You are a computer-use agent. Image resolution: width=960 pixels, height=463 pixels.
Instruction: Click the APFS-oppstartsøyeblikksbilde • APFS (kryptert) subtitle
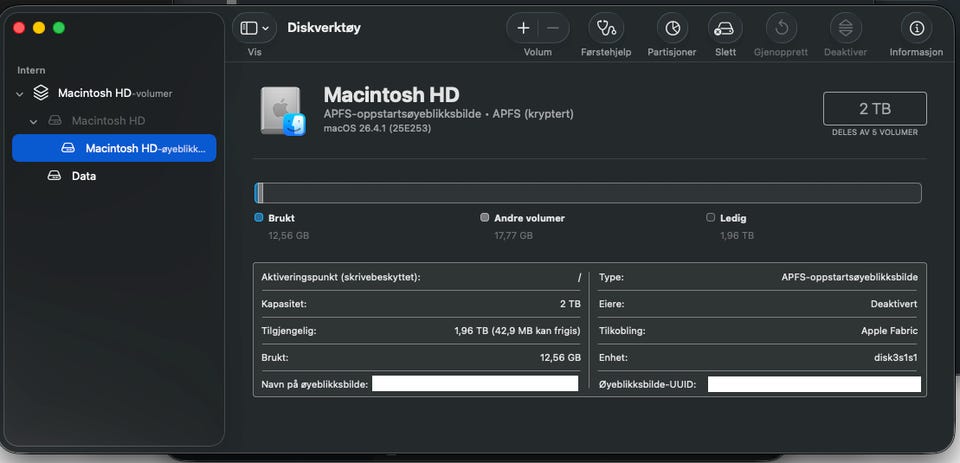448,115
